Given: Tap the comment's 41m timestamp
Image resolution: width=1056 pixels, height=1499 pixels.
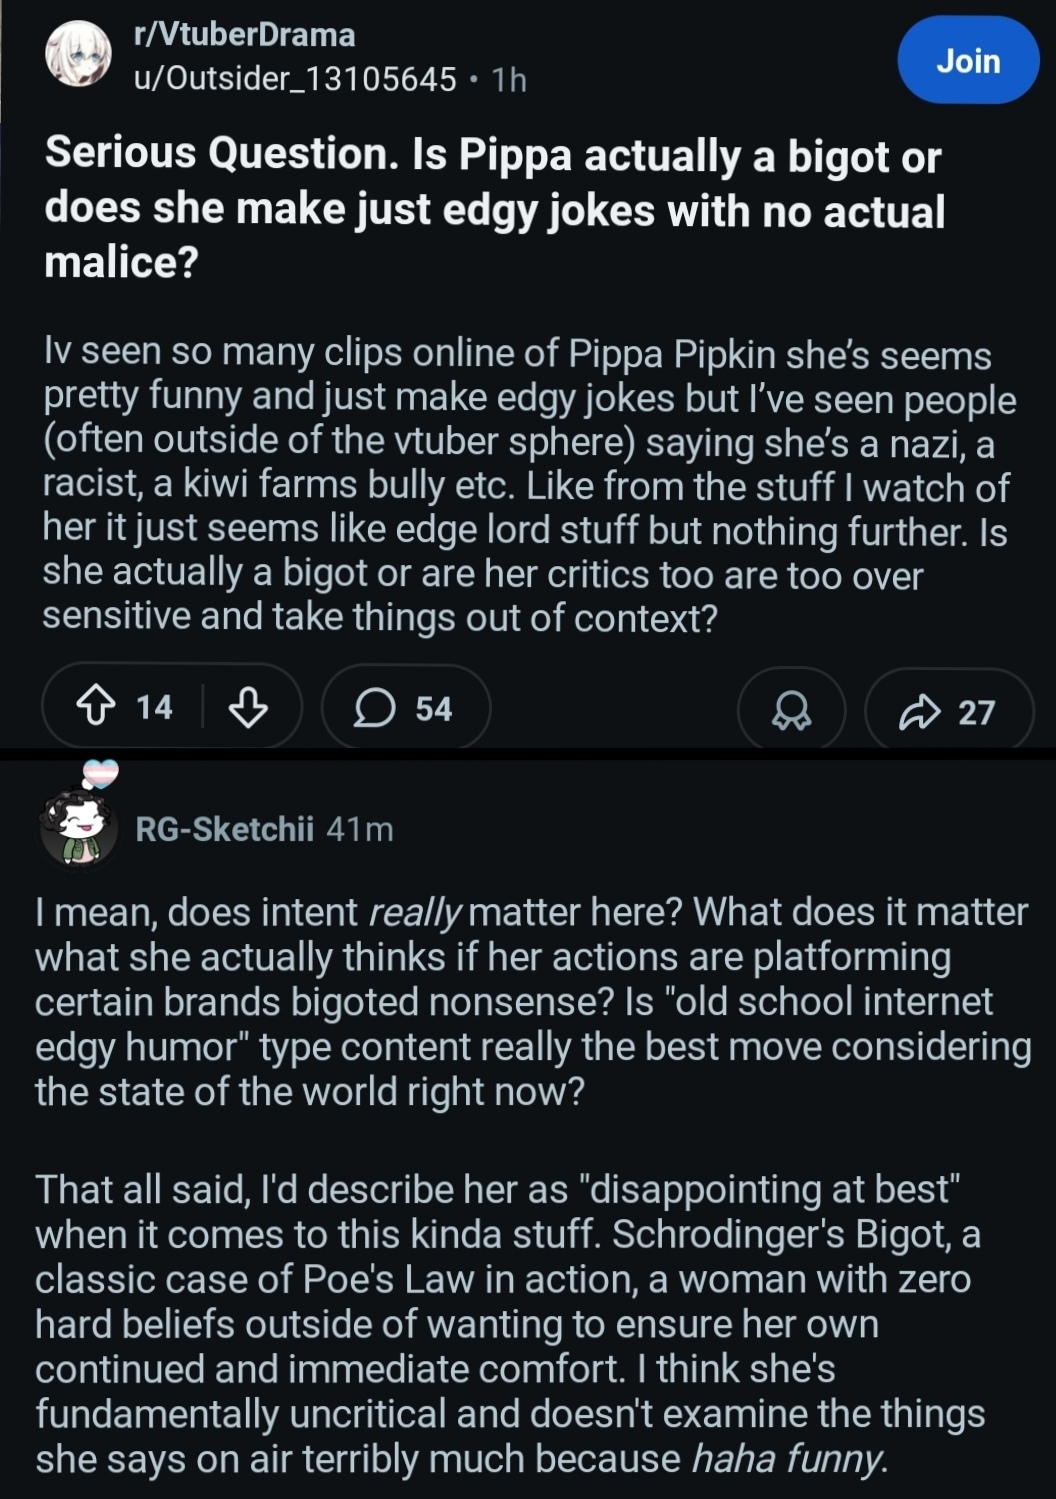Looking at the screenshot, I should coord(360,829).
